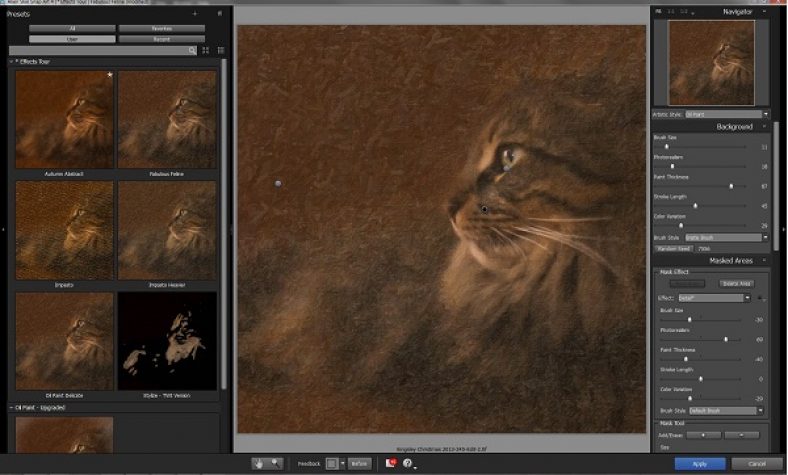The width and height of the screenshot is (788, 475).
Task: Adjust the Paint Thickness slider in Background
Action: click(x=731, y=185)
